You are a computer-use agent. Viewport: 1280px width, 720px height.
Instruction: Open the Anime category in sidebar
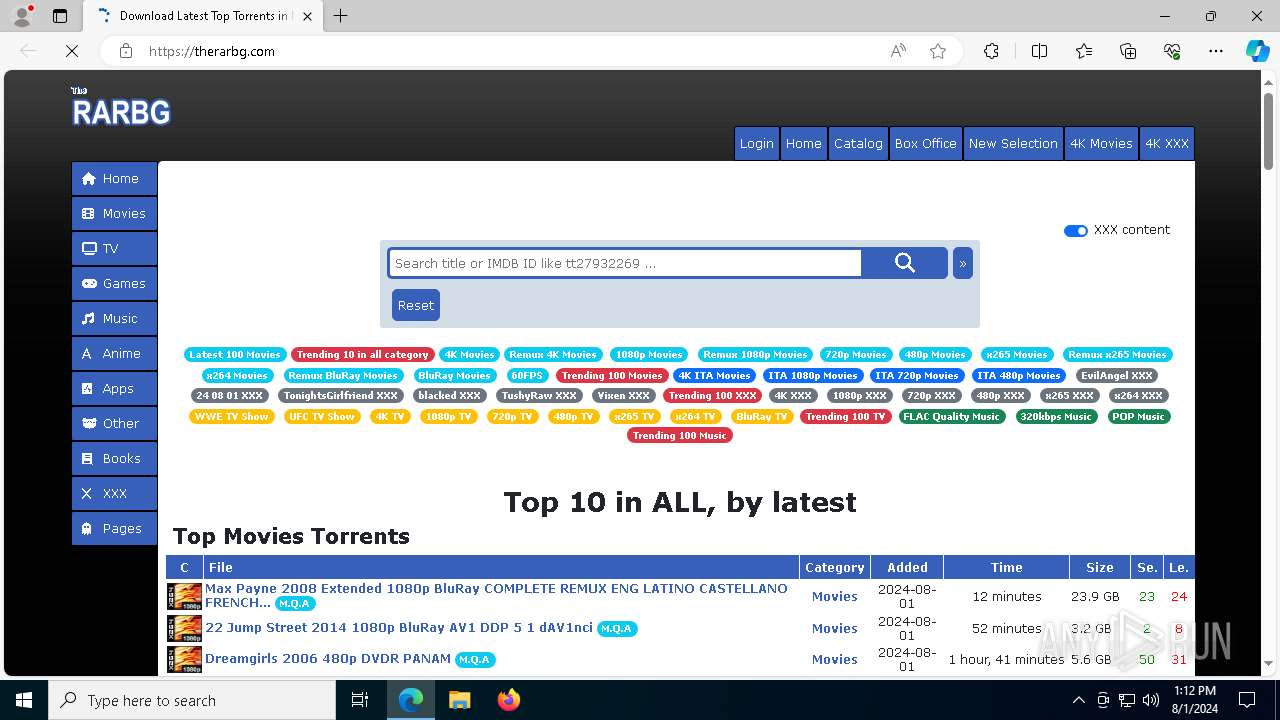114,353
